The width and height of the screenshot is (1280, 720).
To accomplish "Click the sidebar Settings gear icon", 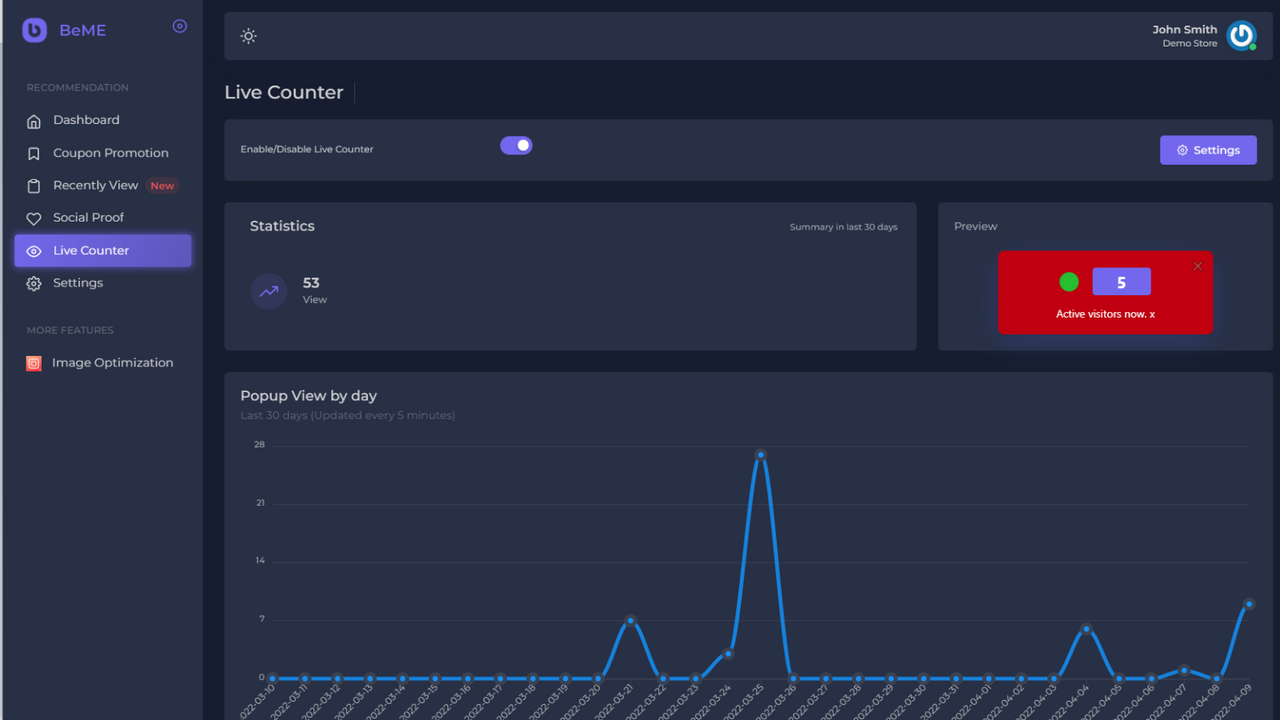I will [34, 284].
